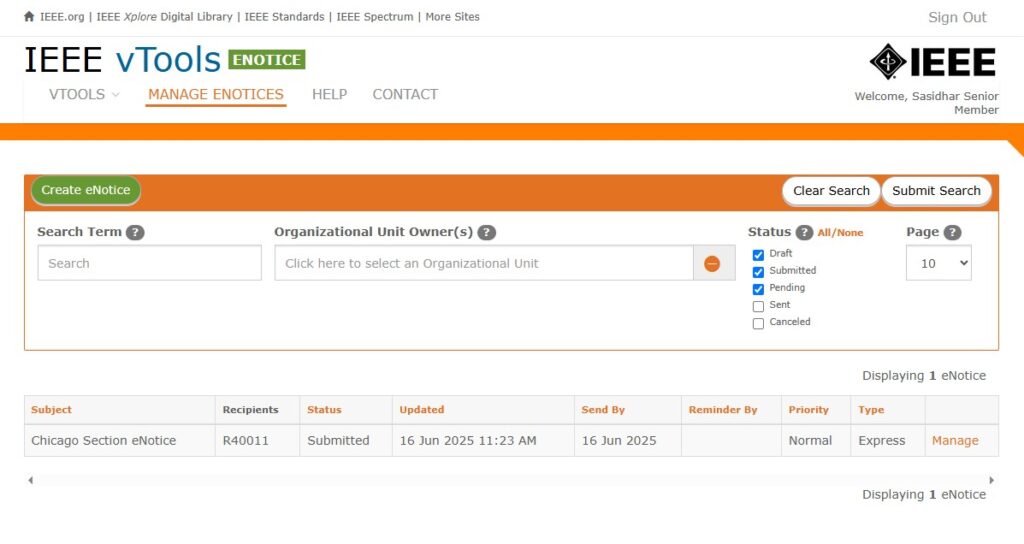Screen dimensions: 1024x544
Task: Open the Organizational Unit Owner(s) help icon
Action: click(487, 232)
